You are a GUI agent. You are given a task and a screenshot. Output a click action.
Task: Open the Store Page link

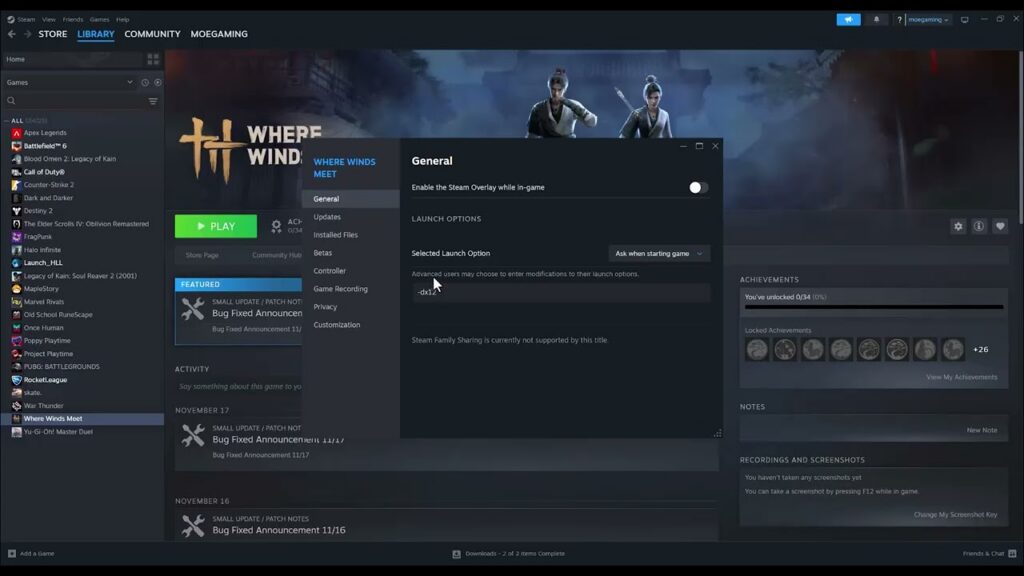[x=202, y=255]
